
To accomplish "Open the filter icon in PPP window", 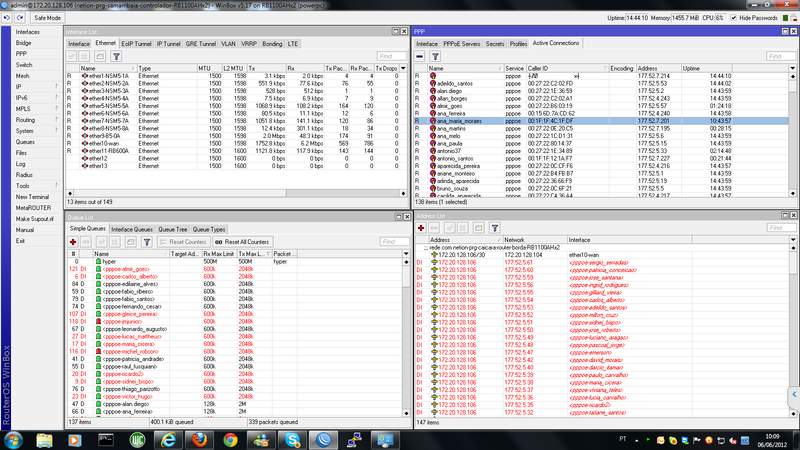I will (x=435, y=56).
